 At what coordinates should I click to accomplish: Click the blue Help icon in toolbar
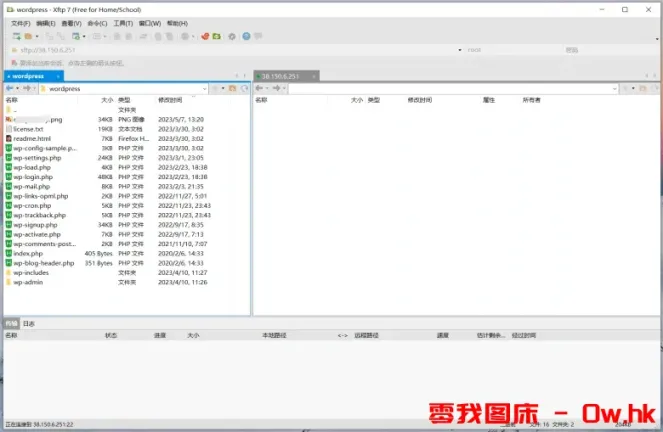(247, 36)
